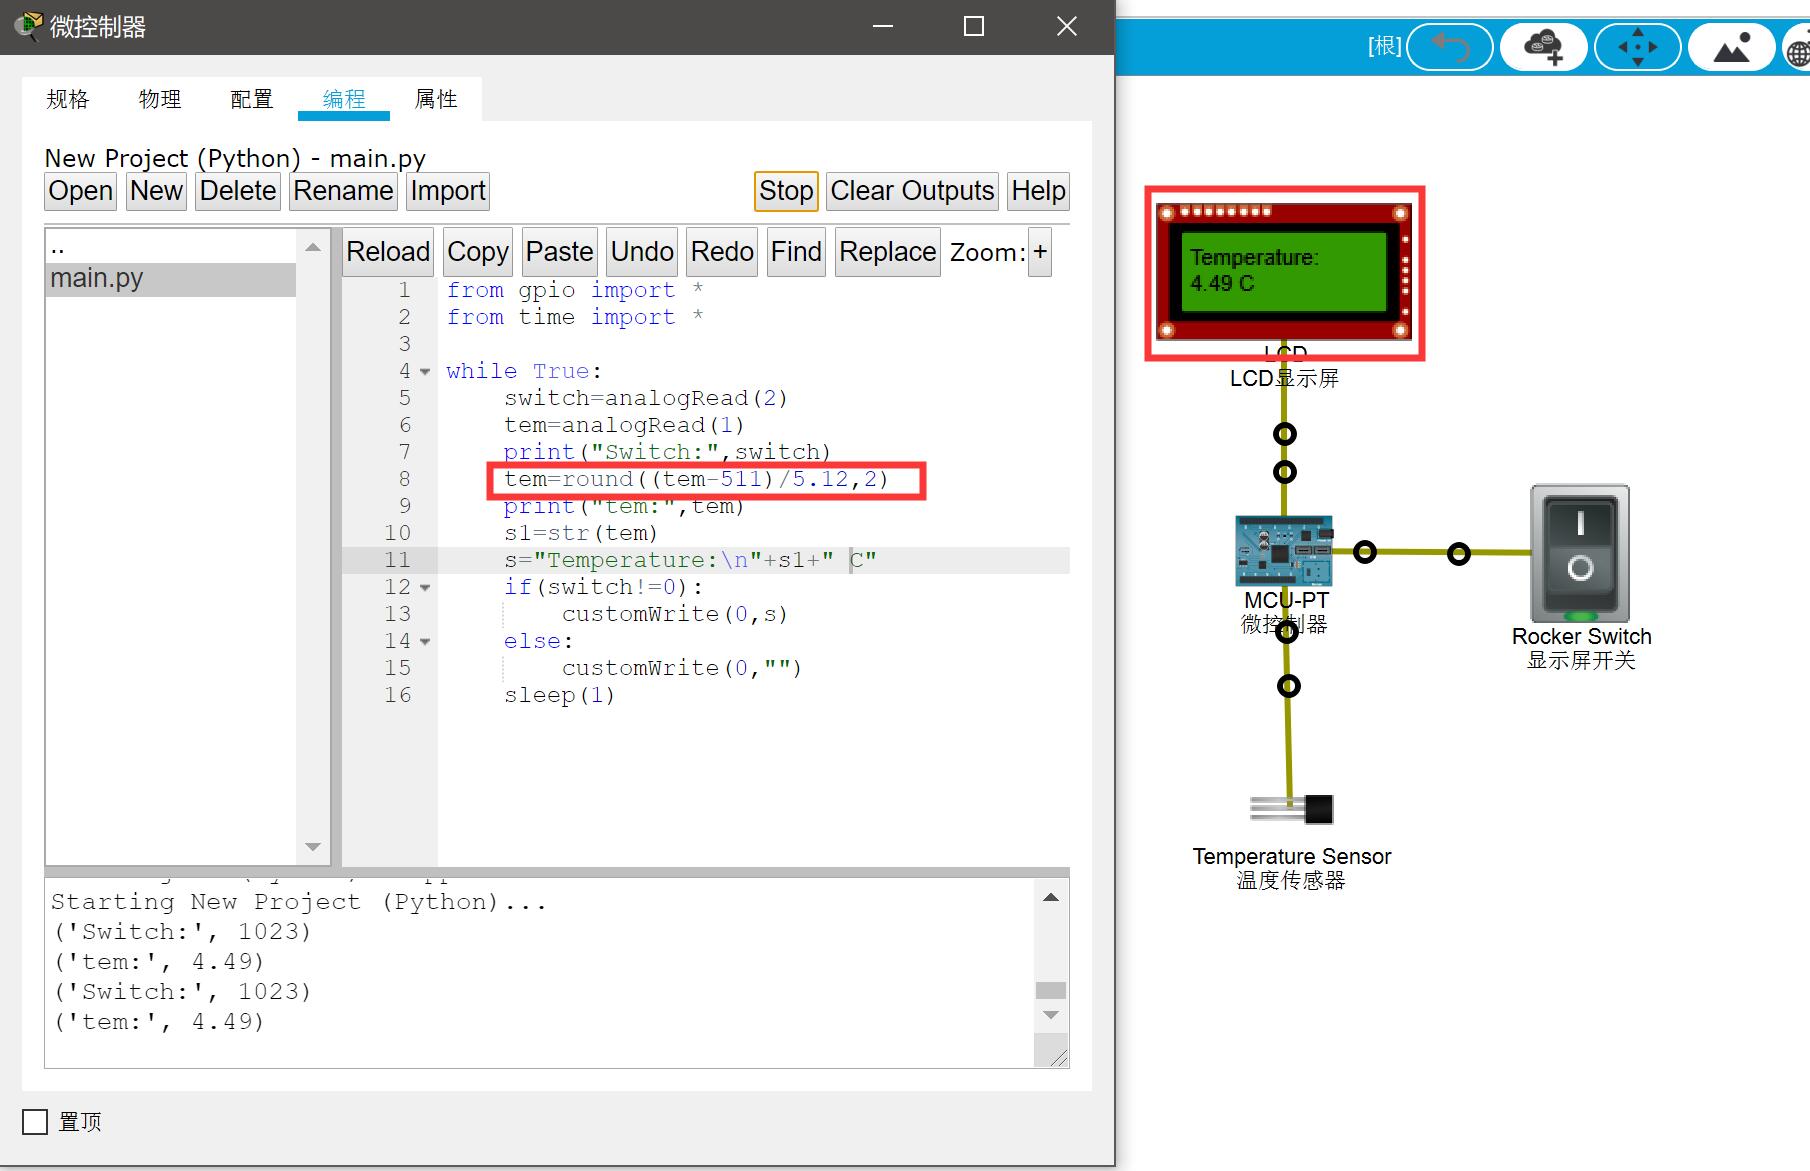The image size is (1810, 1171).
Task: Click the Delete button
Action: 238,191
